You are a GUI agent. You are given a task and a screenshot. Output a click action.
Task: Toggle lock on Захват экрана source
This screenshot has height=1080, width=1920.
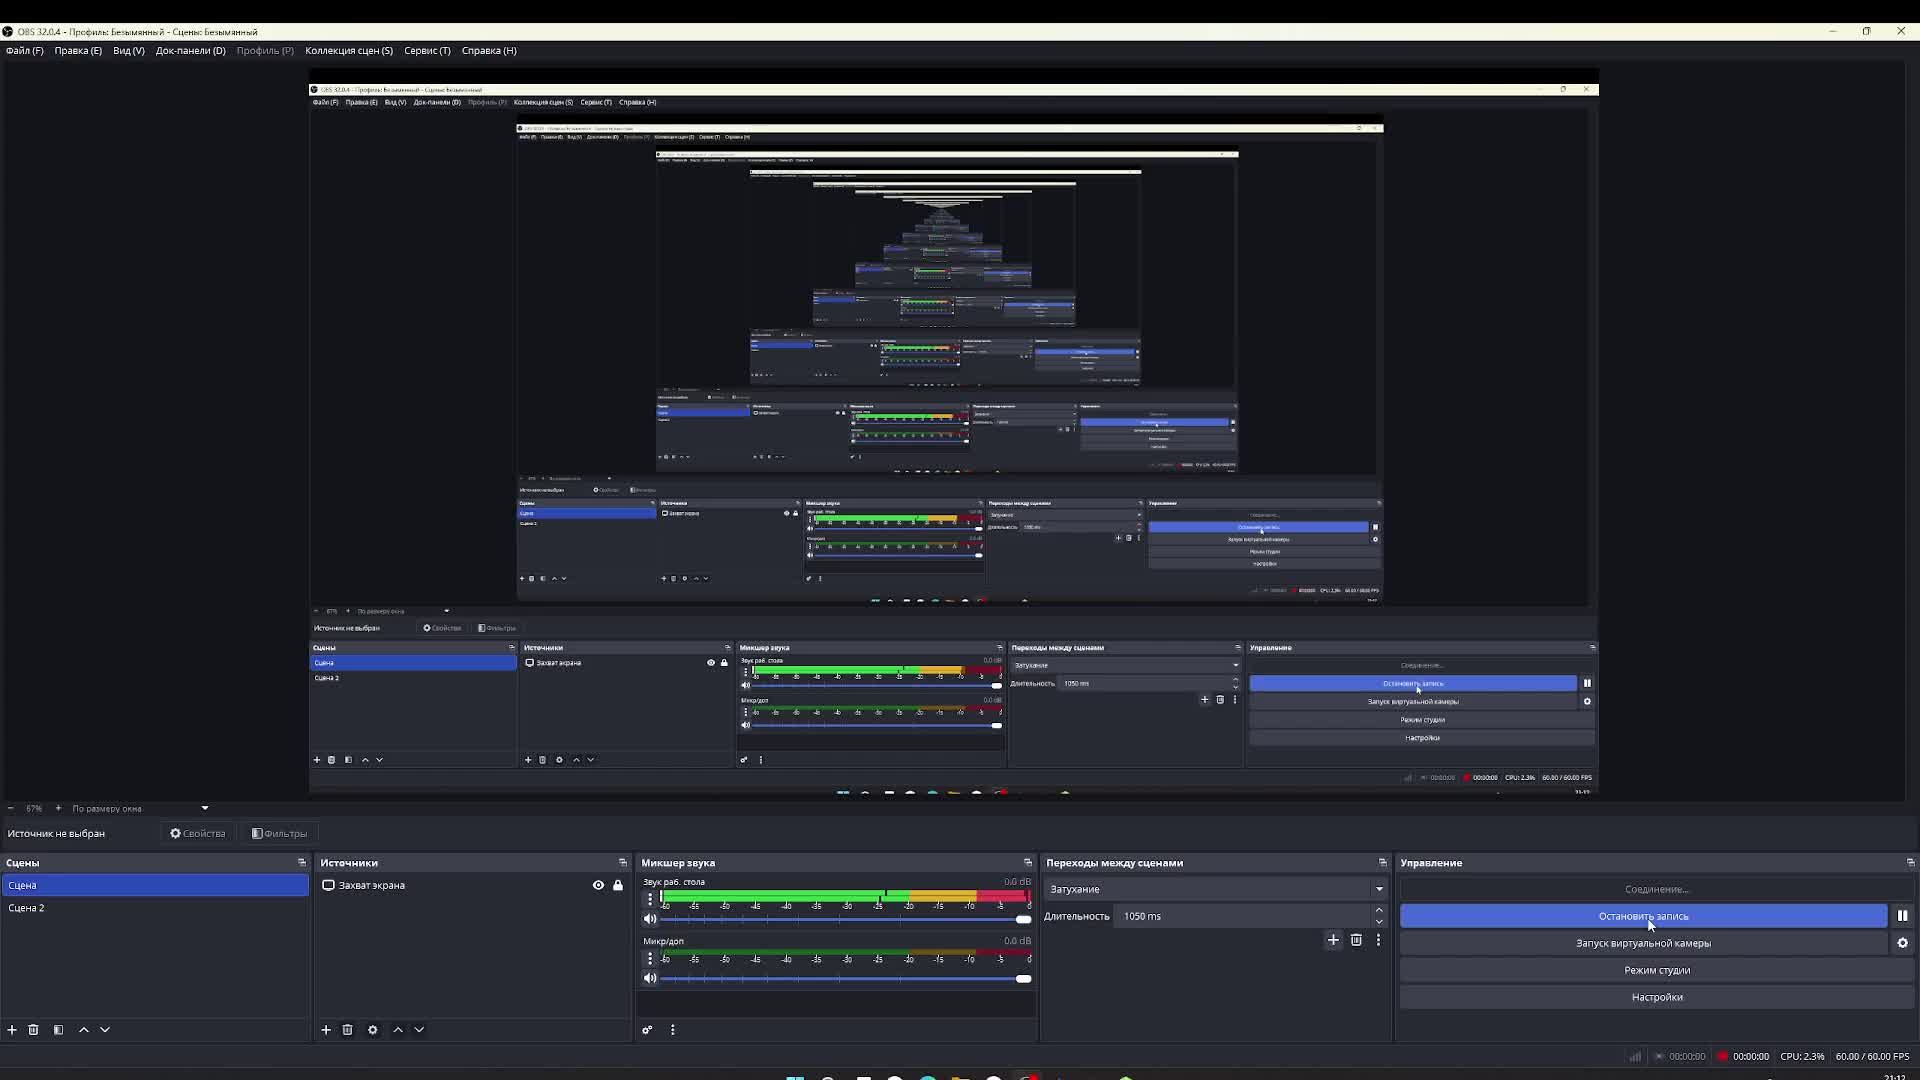(618, 885)
